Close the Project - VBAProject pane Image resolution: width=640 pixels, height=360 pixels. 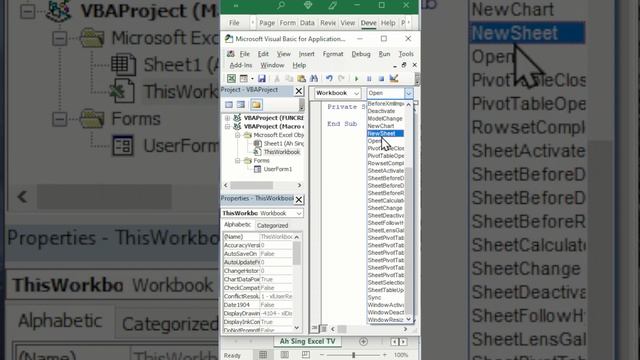pos(299,91)
